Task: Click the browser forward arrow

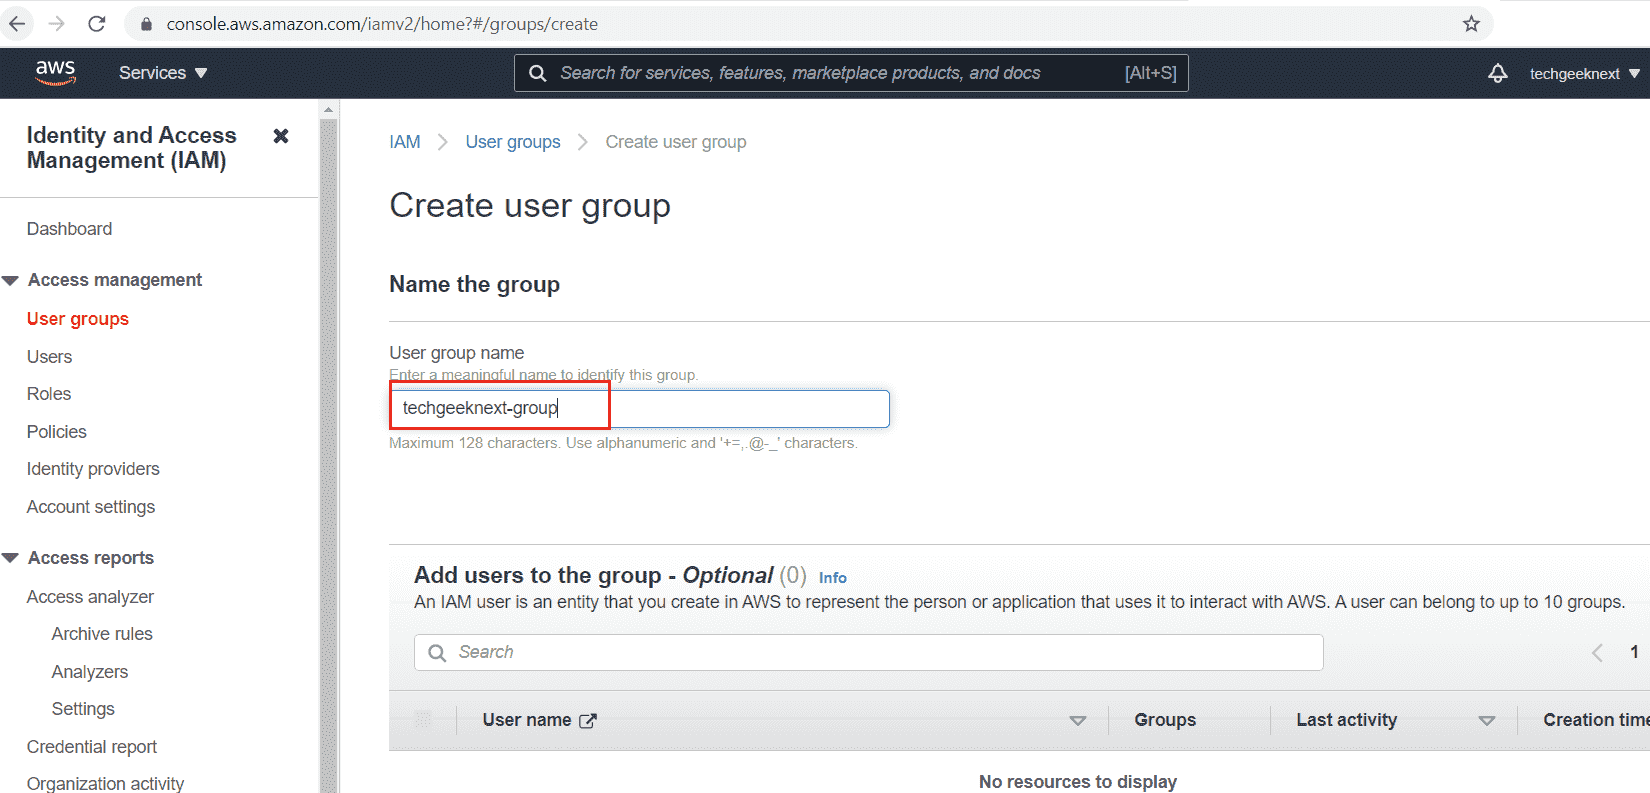Action: click(57, 23)
